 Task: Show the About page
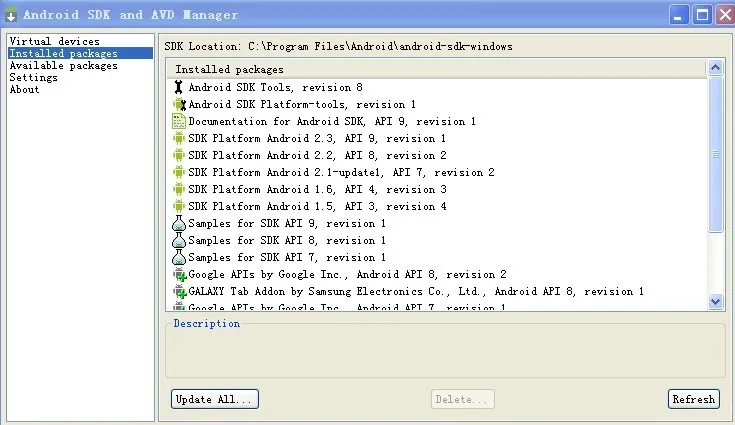pyautogui.click(x=24, y=89)
